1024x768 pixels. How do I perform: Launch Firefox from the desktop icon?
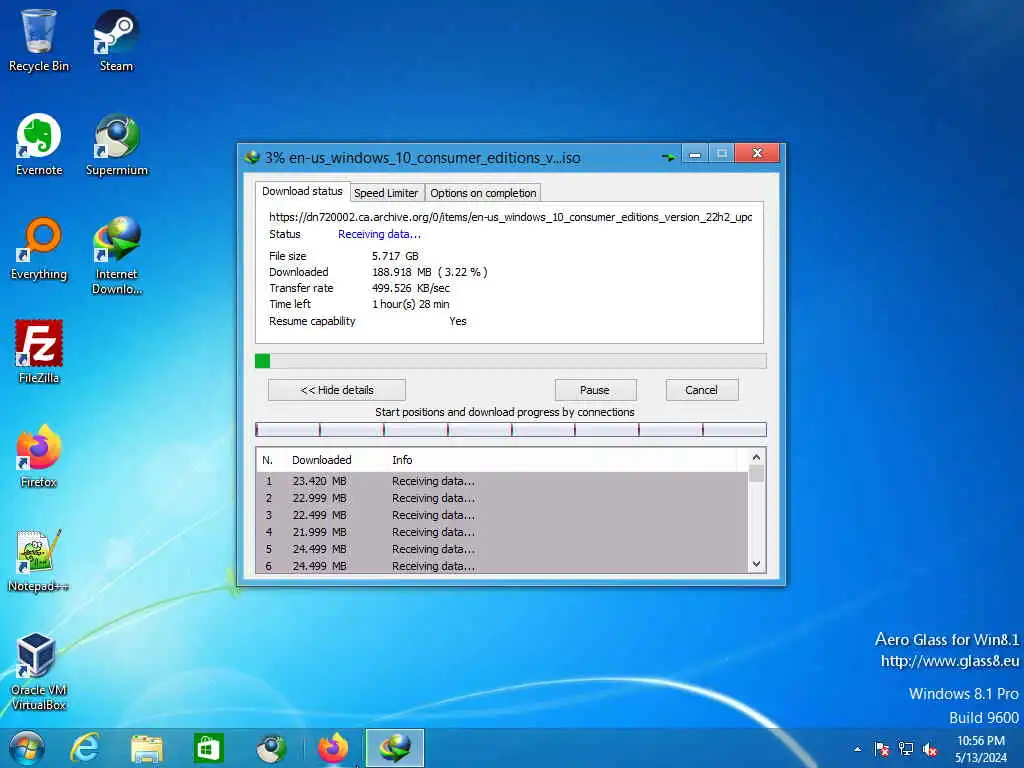click(39, 456)
